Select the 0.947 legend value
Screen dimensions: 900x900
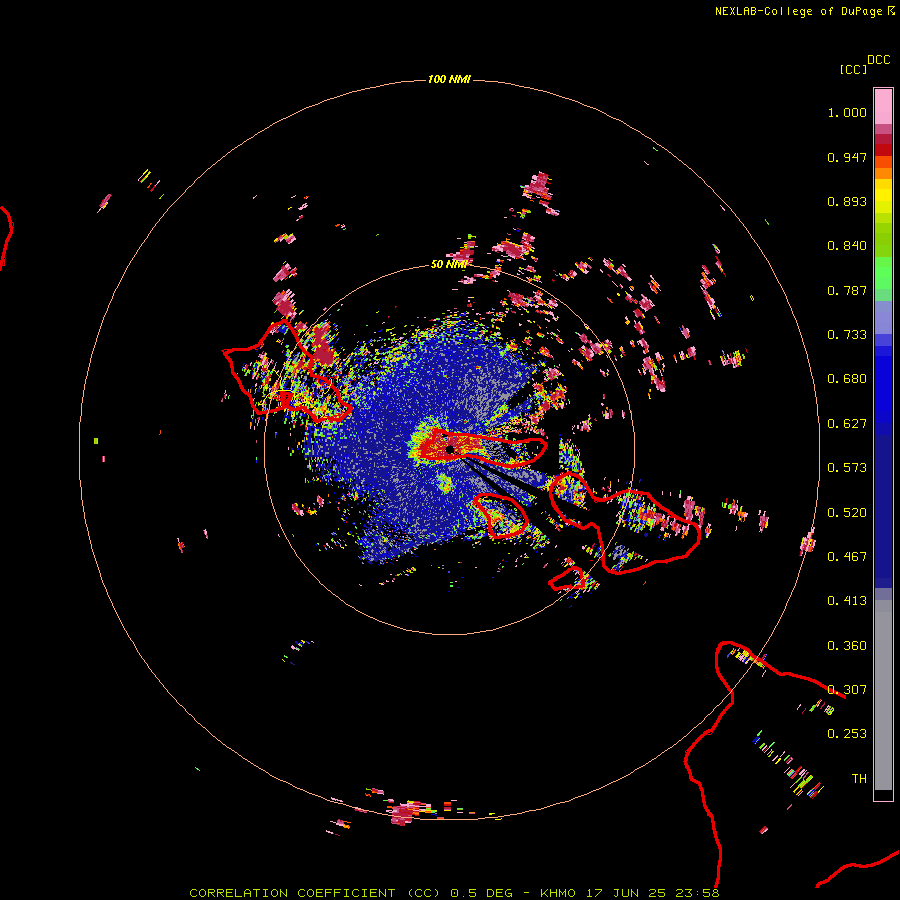[847, 157]
